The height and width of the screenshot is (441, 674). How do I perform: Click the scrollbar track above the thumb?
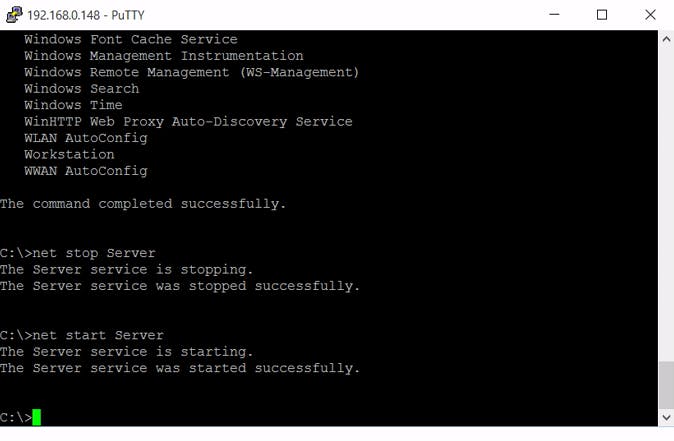666,200
